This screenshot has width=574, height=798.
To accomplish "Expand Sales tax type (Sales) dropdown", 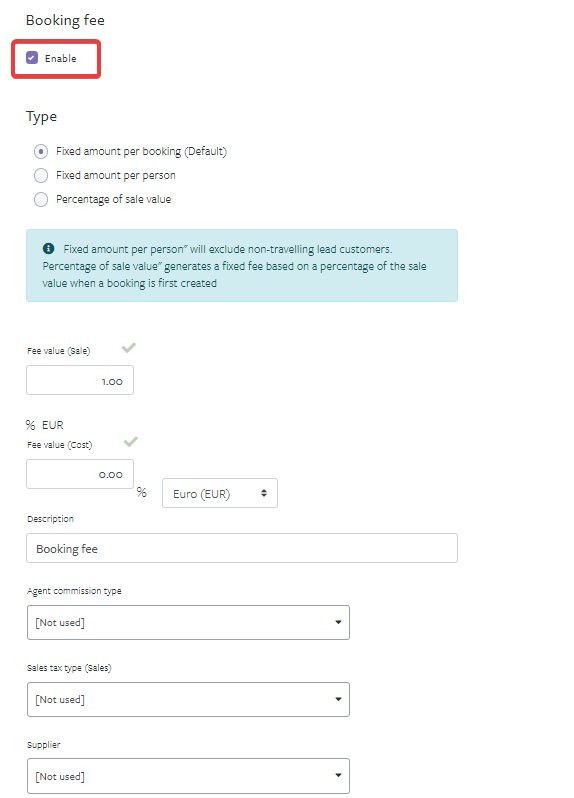I will 188,699.
